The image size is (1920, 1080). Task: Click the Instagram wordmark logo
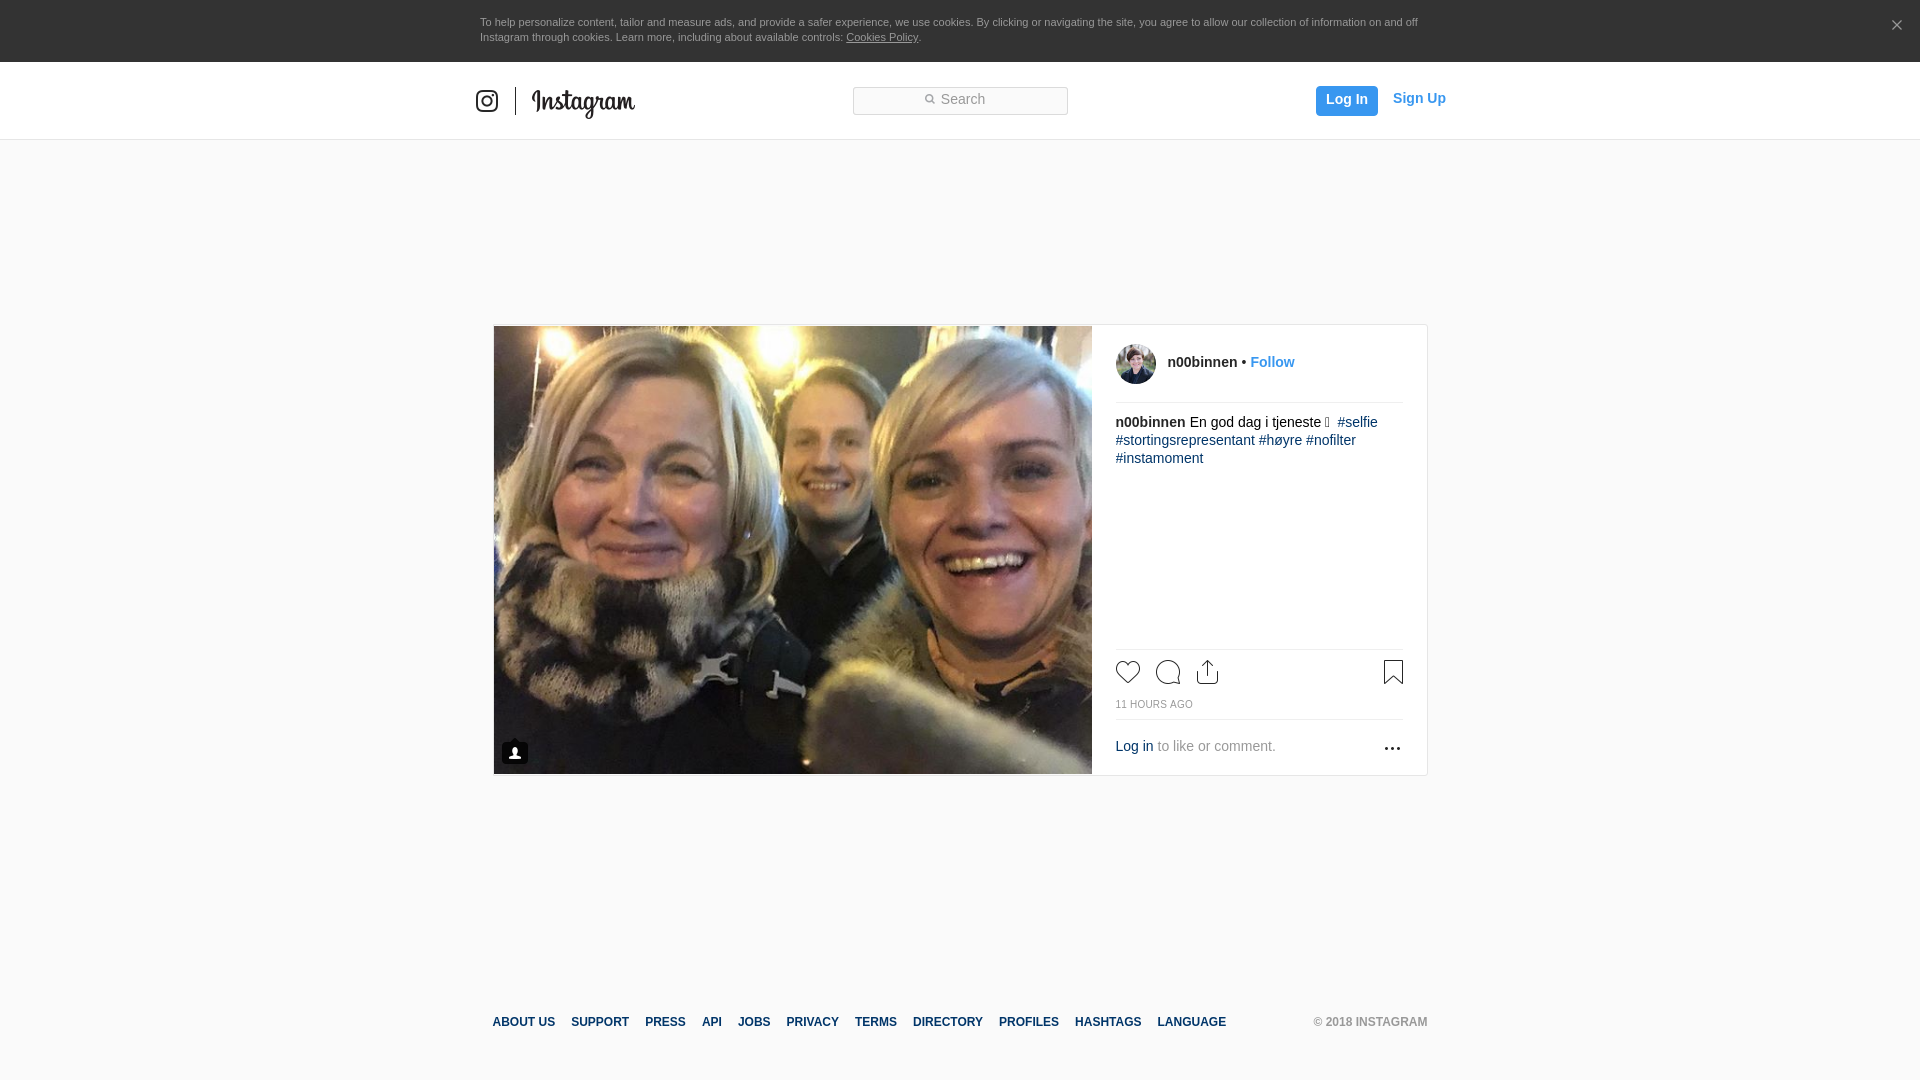[x=583, y=102]
